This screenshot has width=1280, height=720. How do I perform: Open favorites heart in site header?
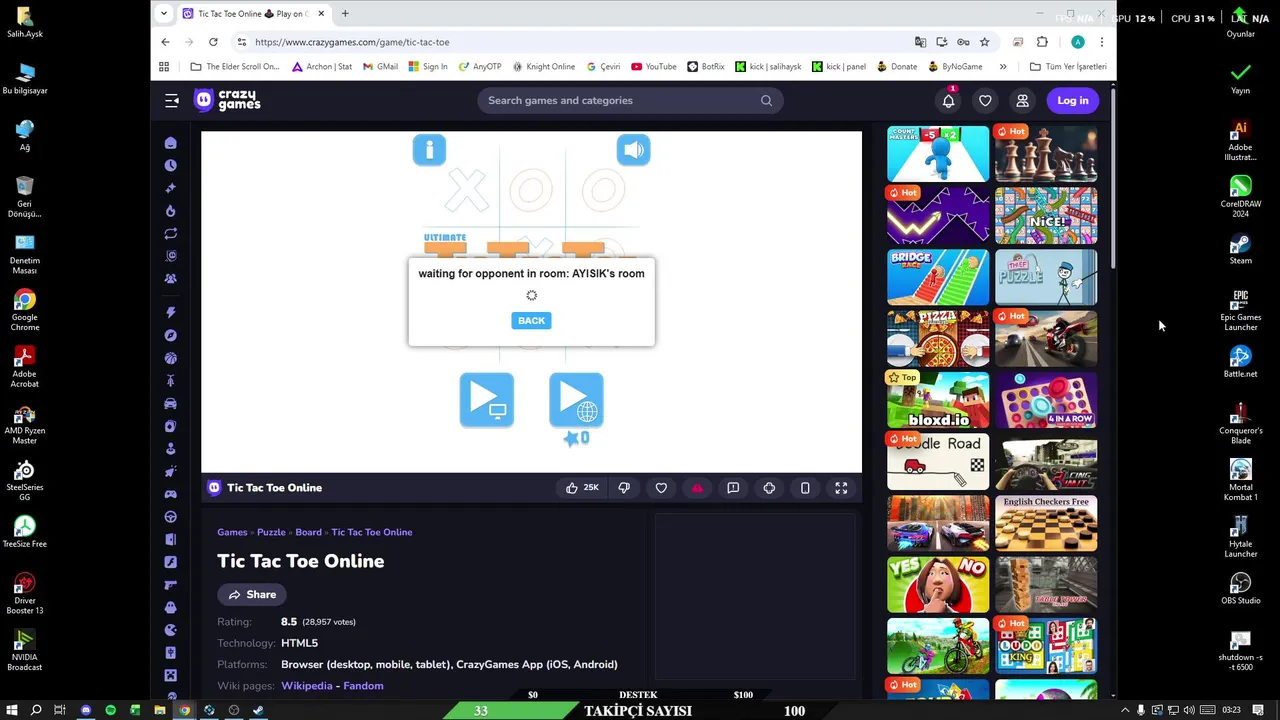tap(985, 100)
